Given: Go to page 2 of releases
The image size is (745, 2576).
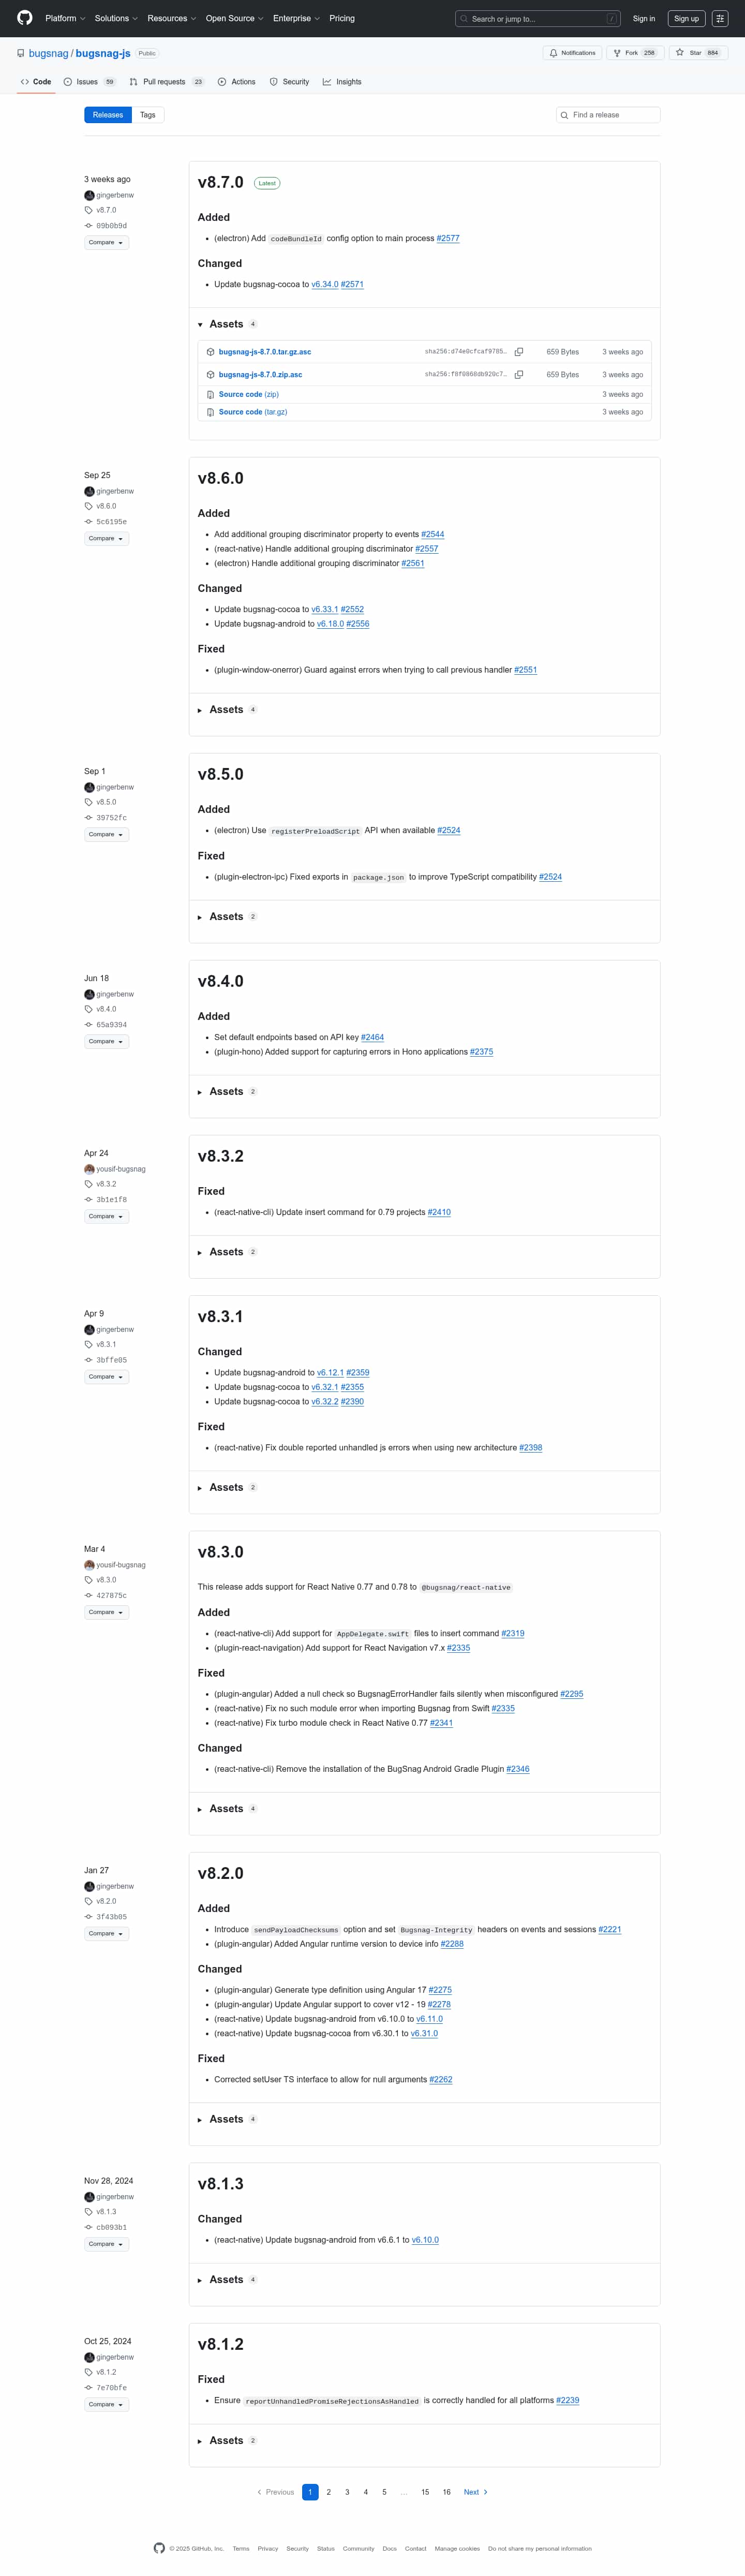Looking at the screenshot, I should click(328, 2492).
